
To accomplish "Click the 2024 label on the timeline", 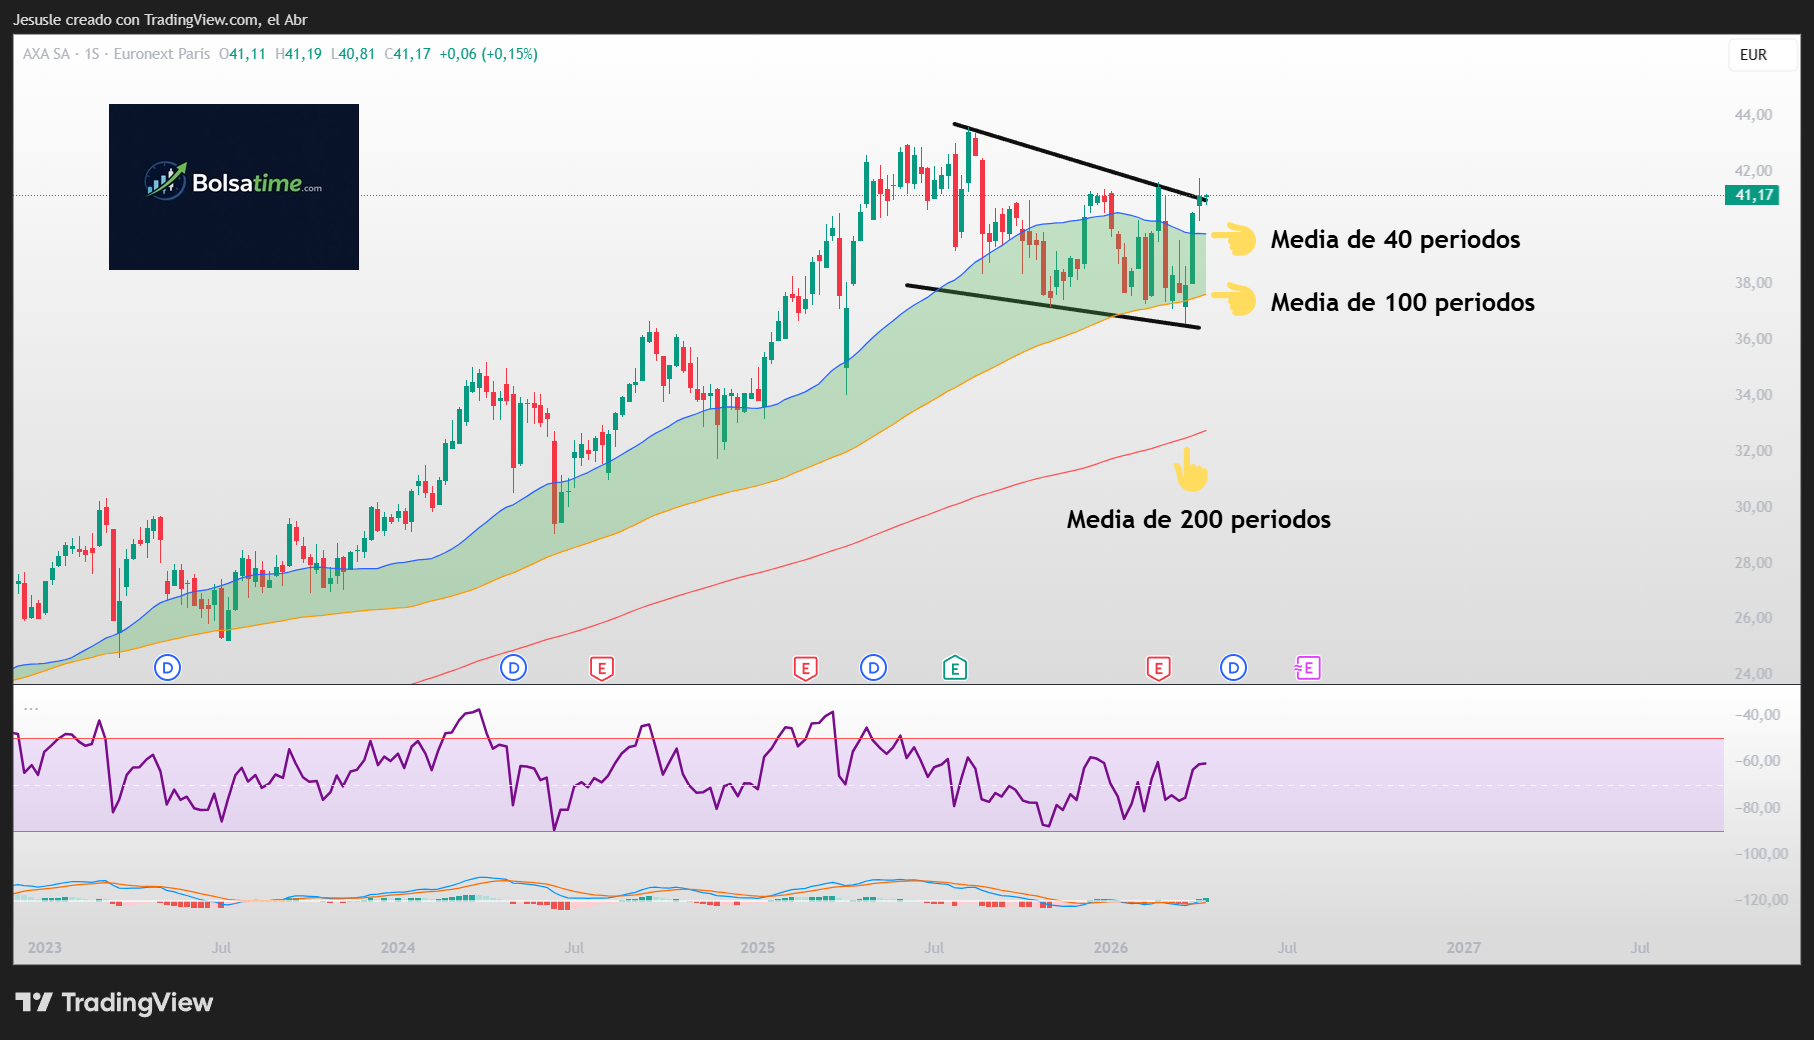I will [399, 947].
